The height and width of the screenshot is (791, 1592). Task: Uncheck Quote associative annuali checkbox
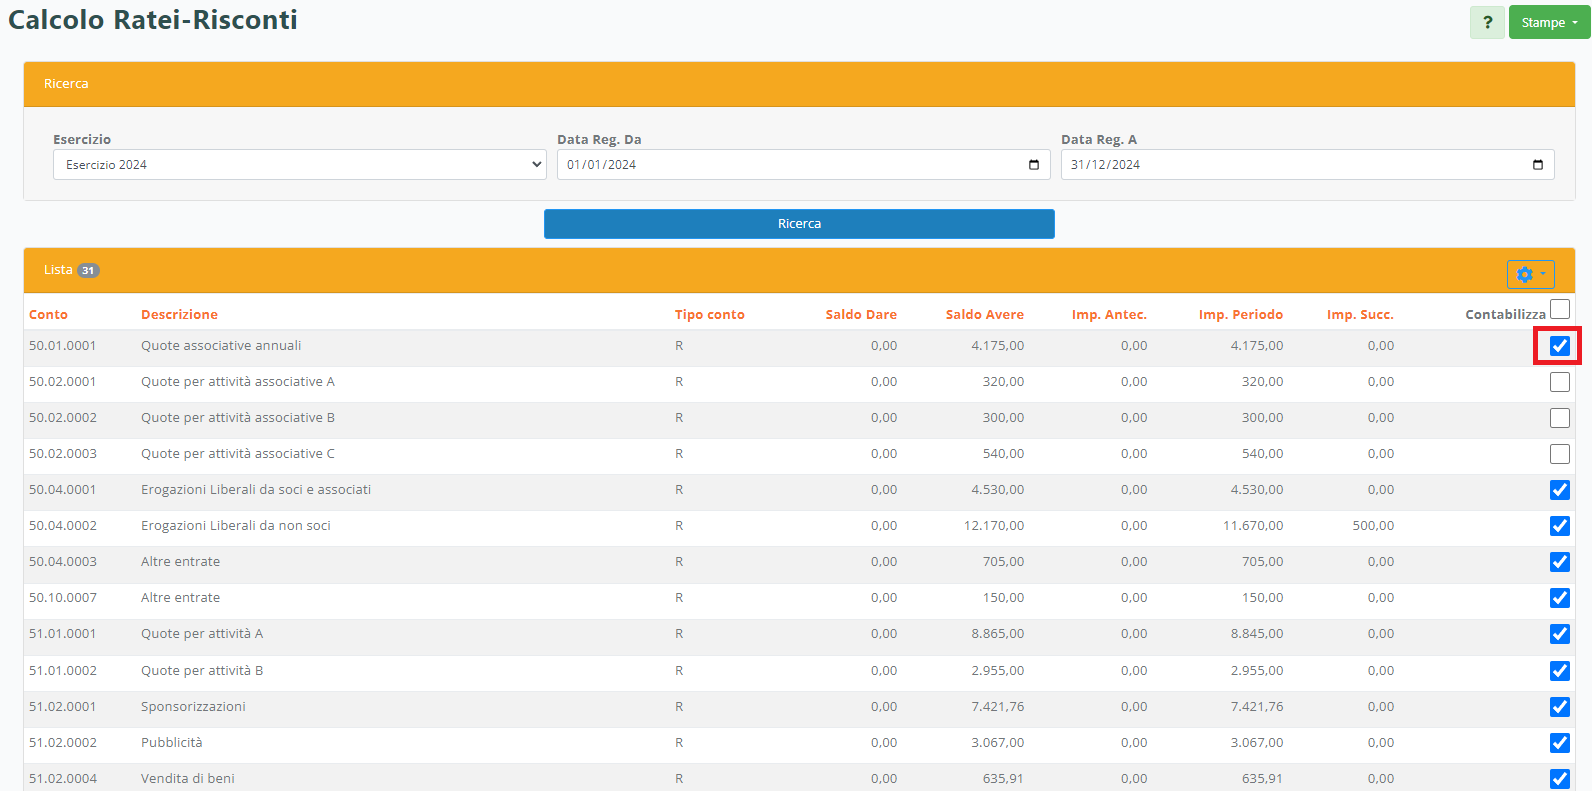click(1559, 346)
